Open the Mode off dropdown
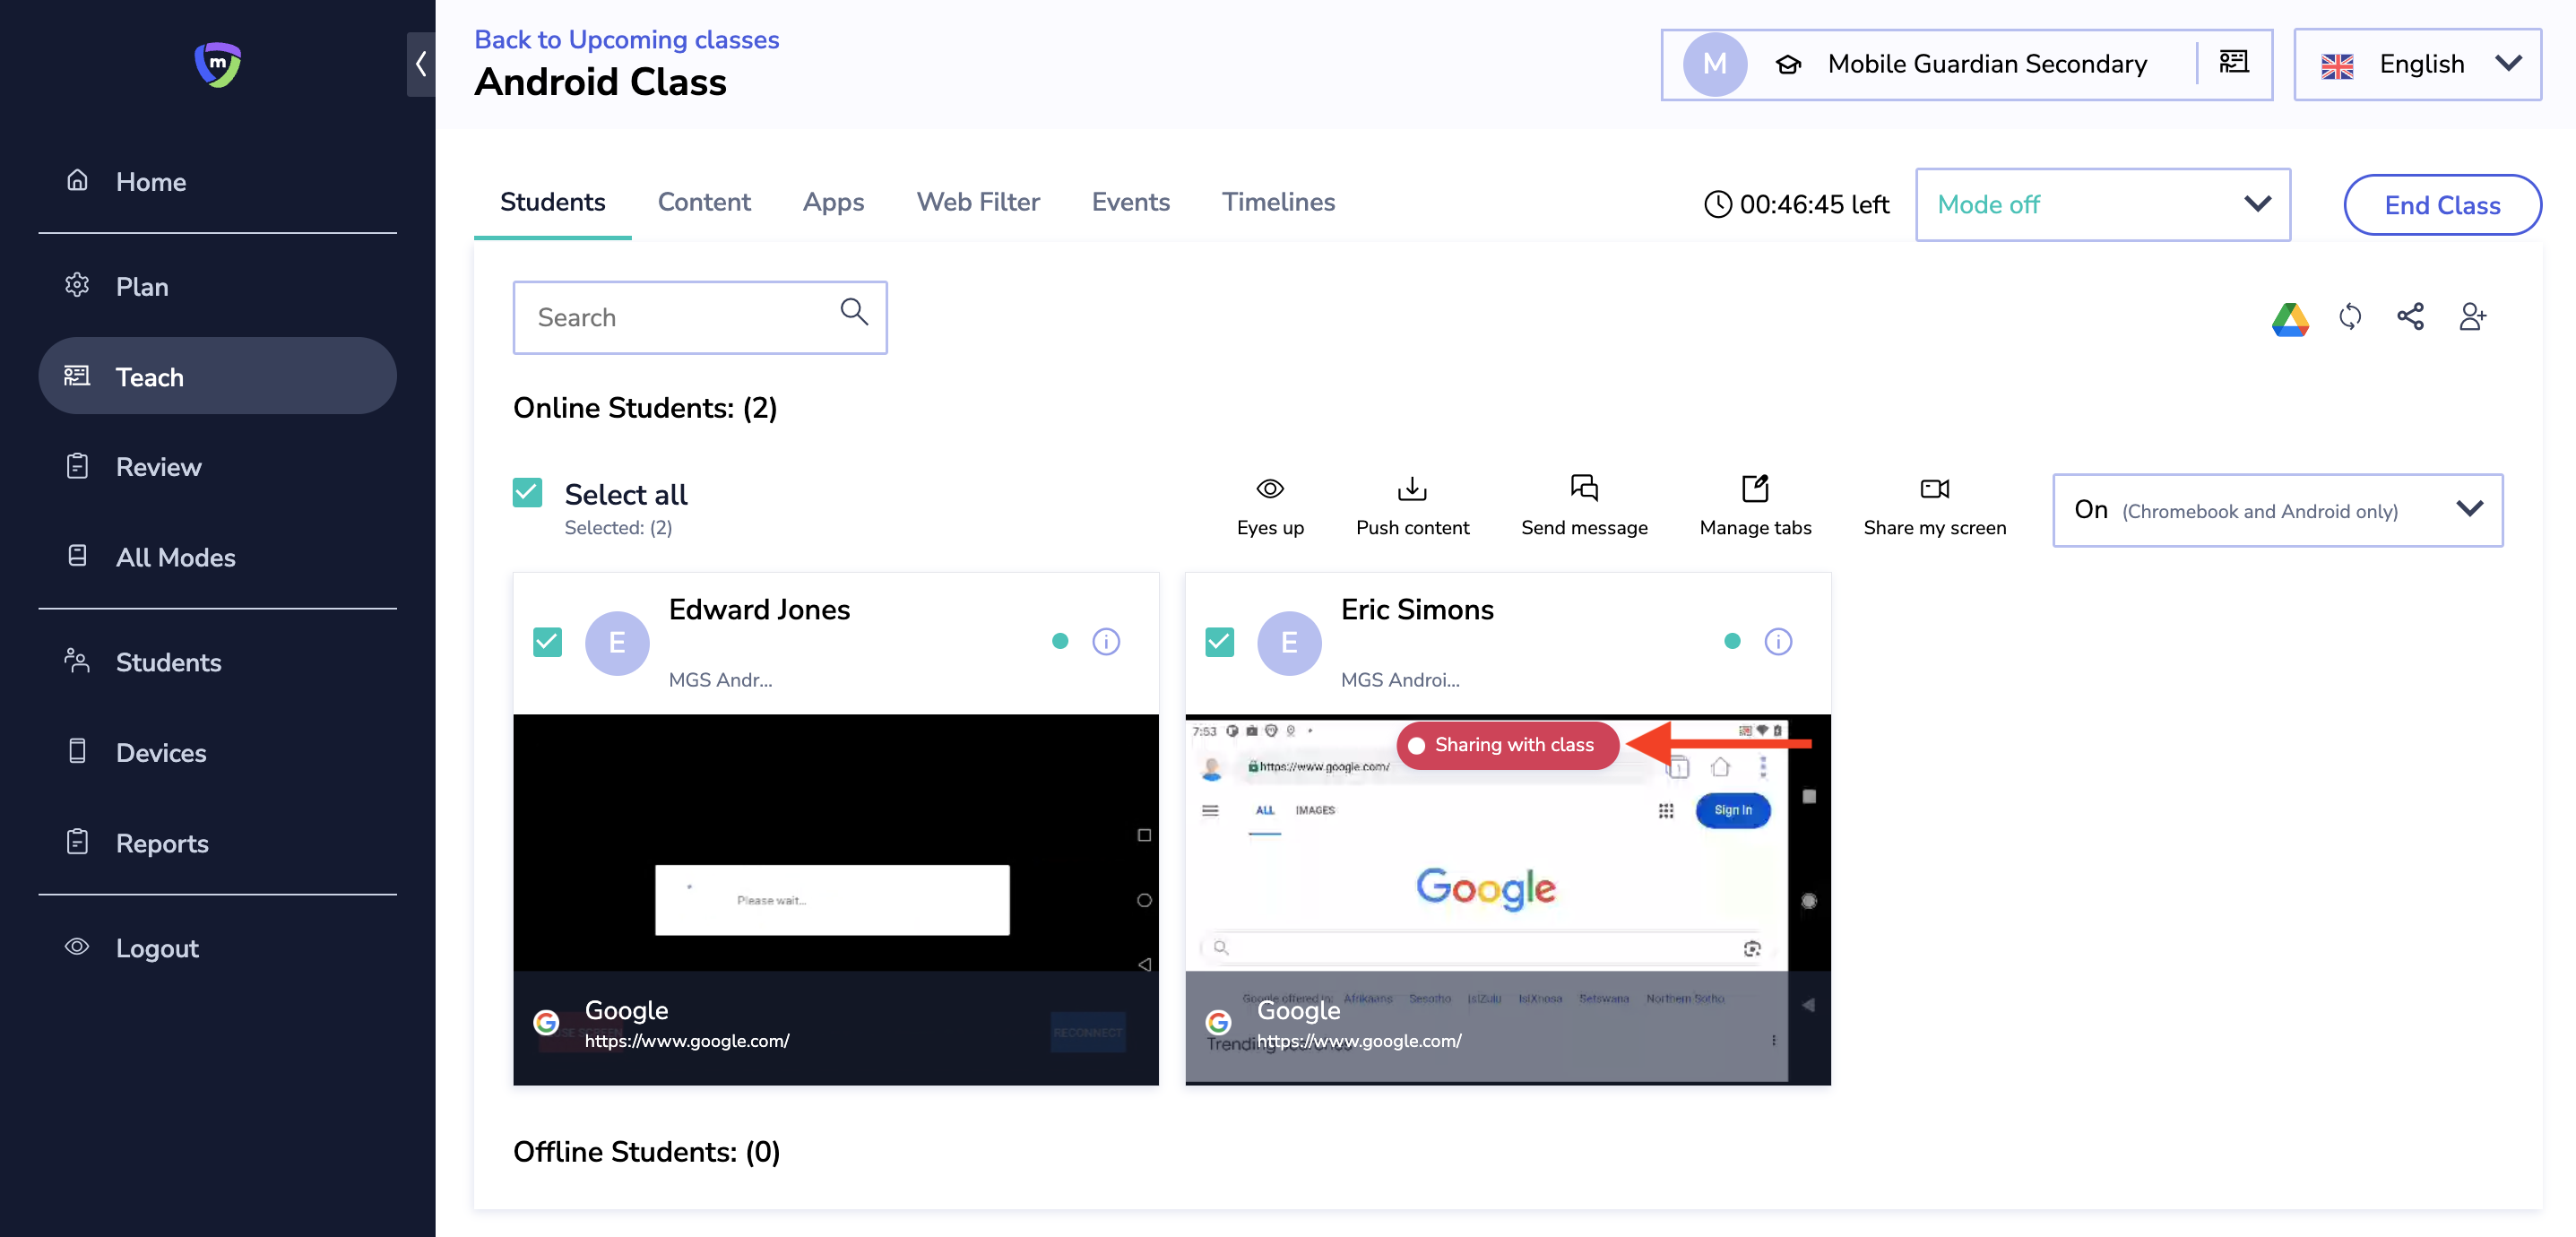This screenshot has width=2576, height=1237. tap(2102, 205)
